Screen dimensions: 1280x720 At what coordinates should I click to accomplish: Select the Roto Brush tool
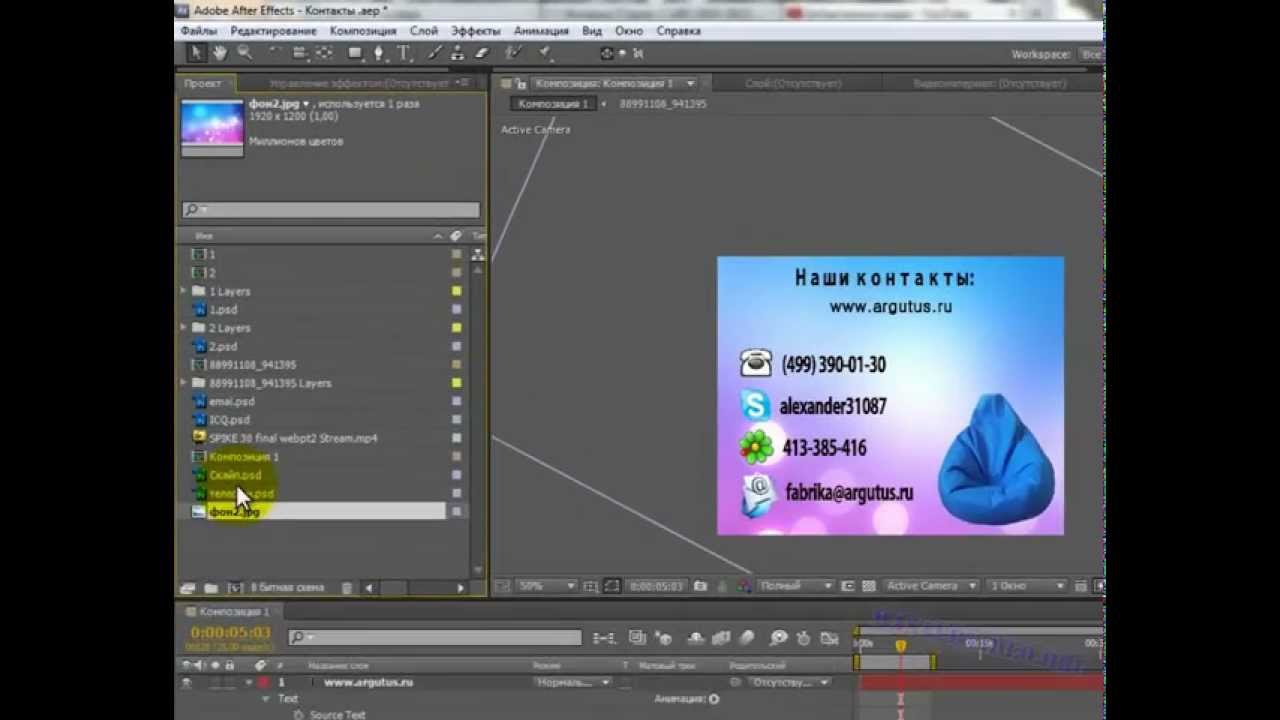click(512, 53)
